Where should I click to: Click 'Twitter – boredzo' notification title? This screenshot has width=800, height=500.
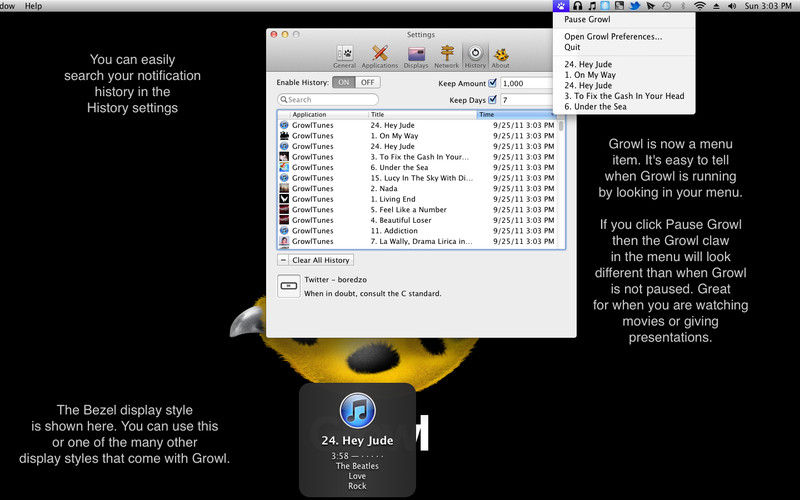point(335,280)
